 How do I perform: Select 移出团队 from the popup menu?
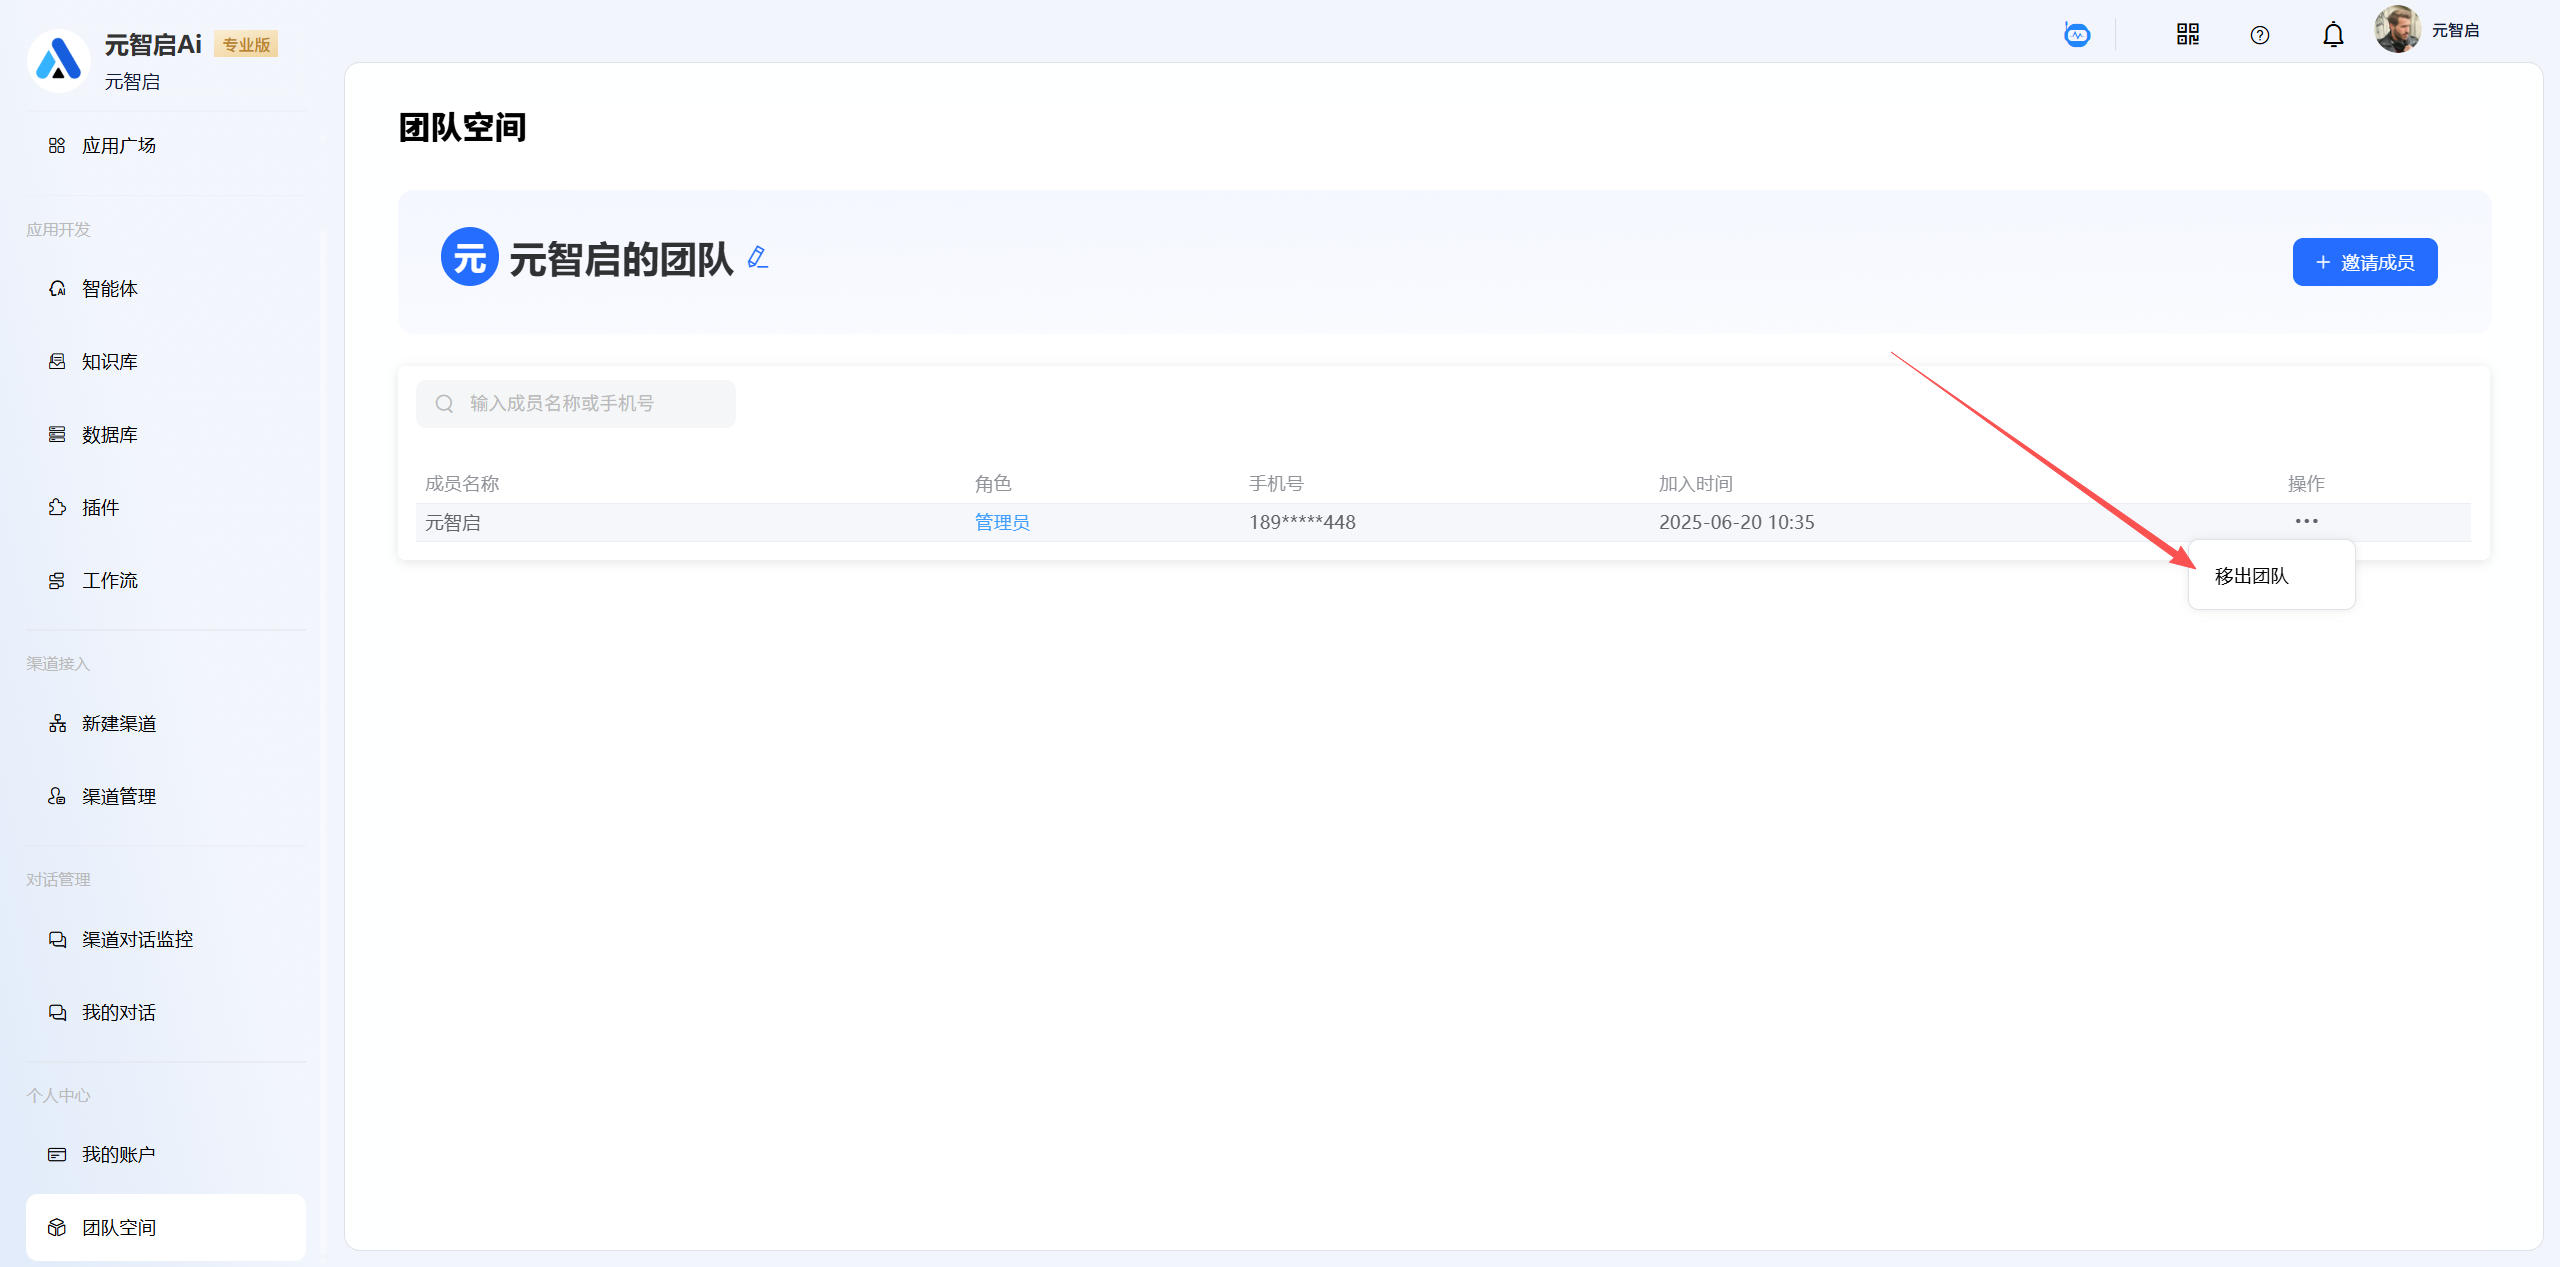point(2251,576)
